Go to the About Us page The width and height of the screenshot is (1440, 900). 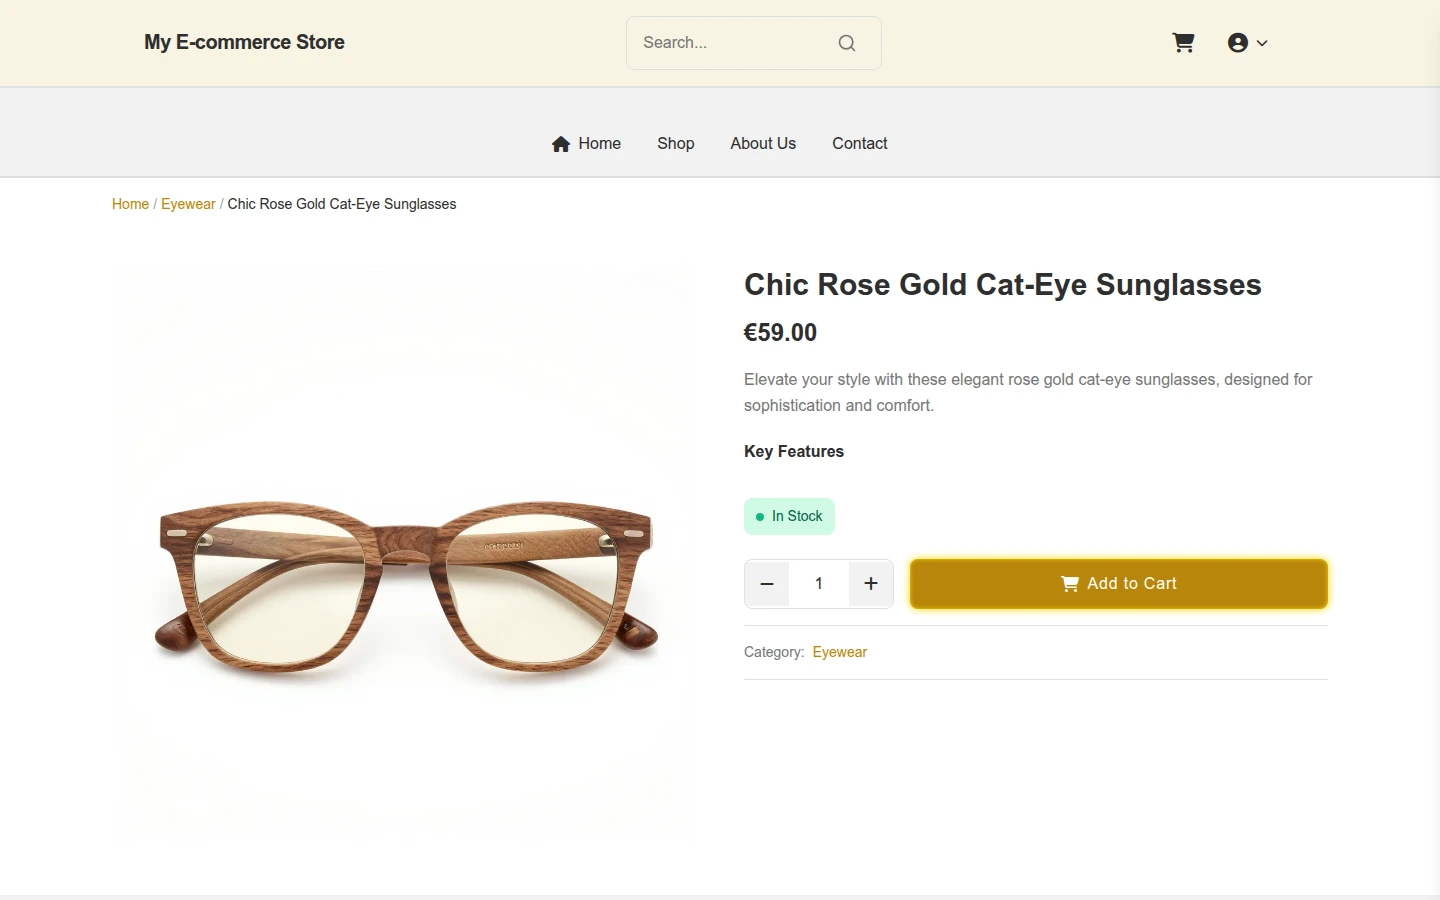[763, 144]
